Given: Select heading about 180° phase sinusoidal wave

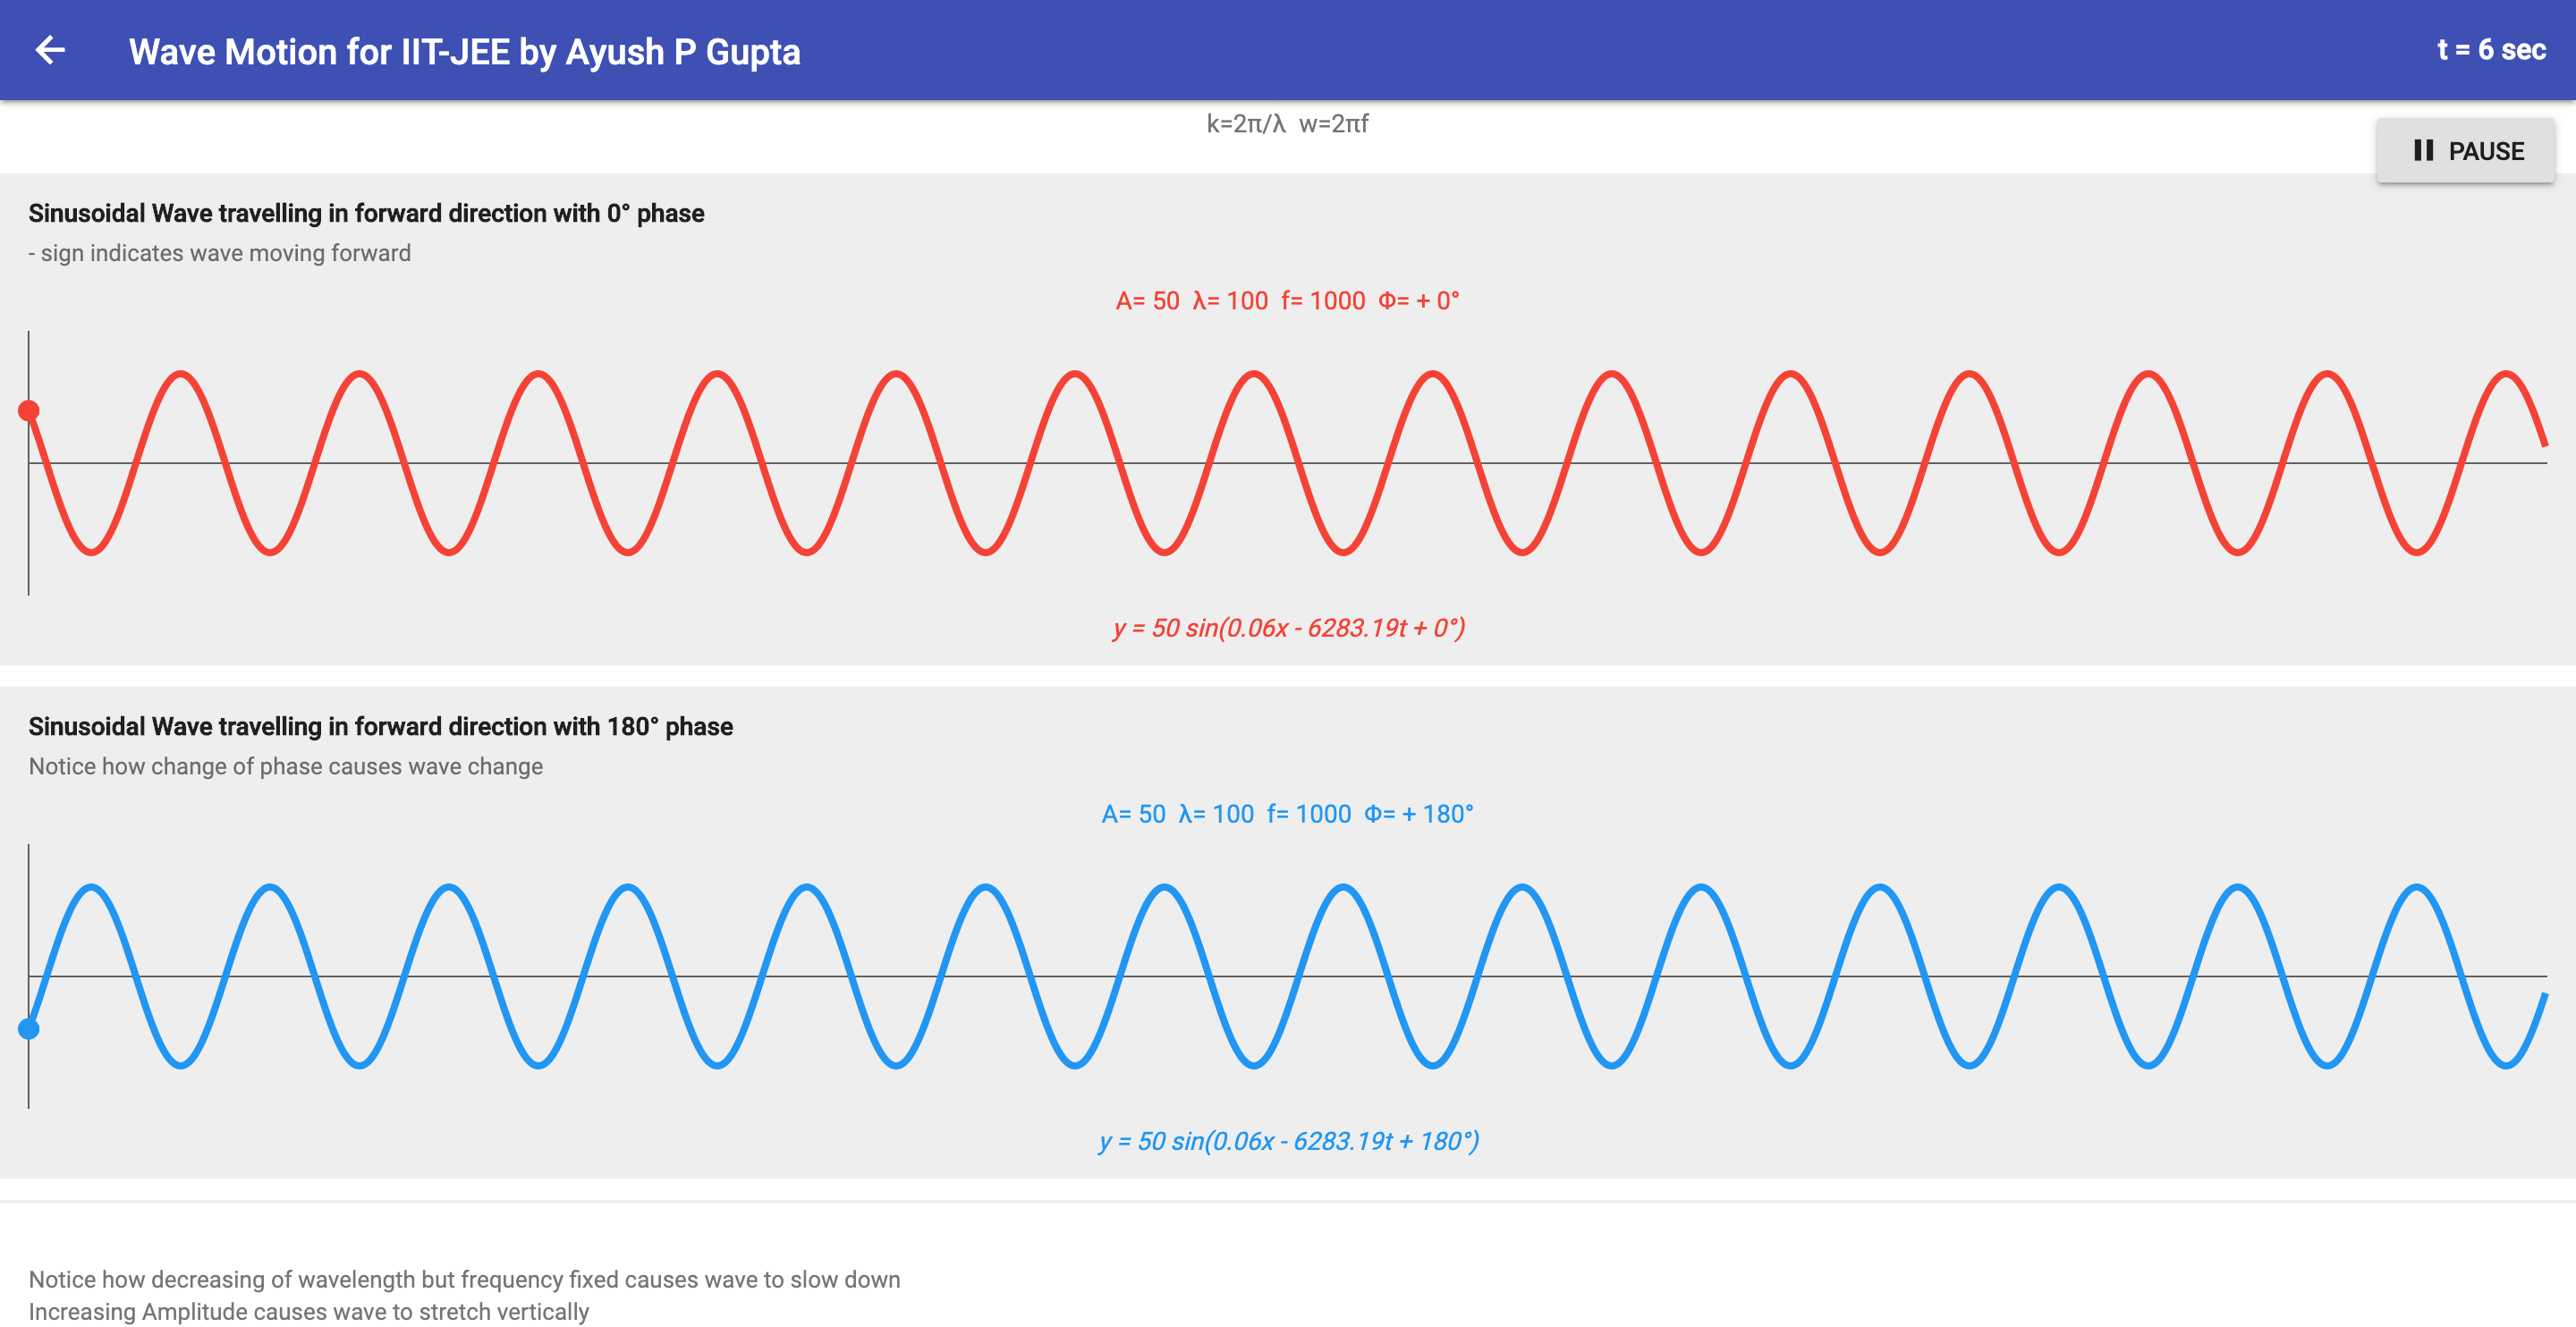Looking at the screenshot, I should tap(381, 727).
